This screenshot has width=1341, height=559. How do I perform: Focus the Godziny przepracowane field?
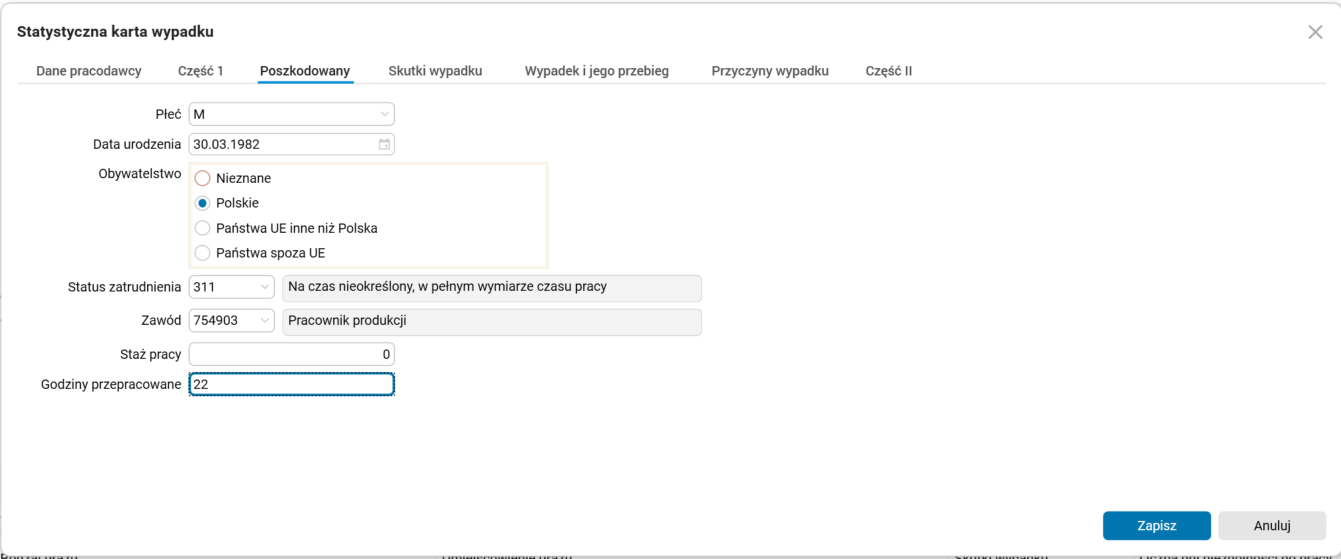[291, 384]
